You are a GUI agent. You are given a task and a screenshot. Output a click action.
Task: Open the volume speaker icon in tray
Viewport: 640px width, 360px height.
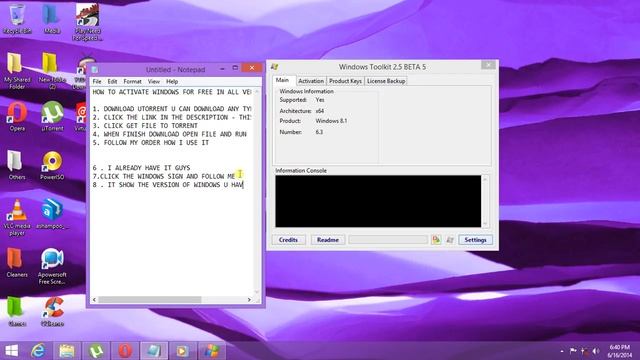(x=596, y=351)
